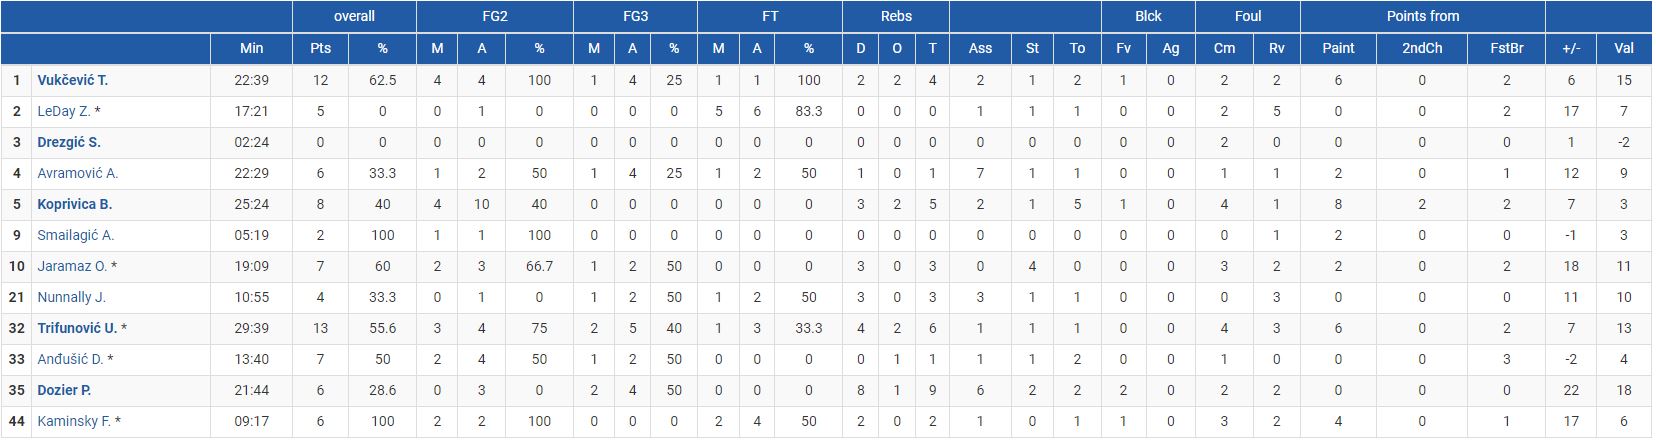Select Trifunović U. player name link
The width and height of the screenshot is (1656, 440).
[x=77, y=328]
